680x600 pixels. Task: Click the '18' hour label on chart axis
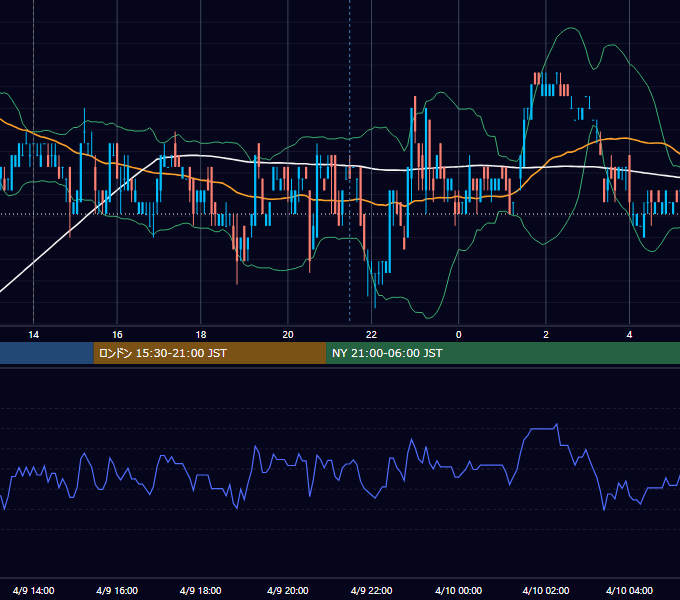click(201, 335)
